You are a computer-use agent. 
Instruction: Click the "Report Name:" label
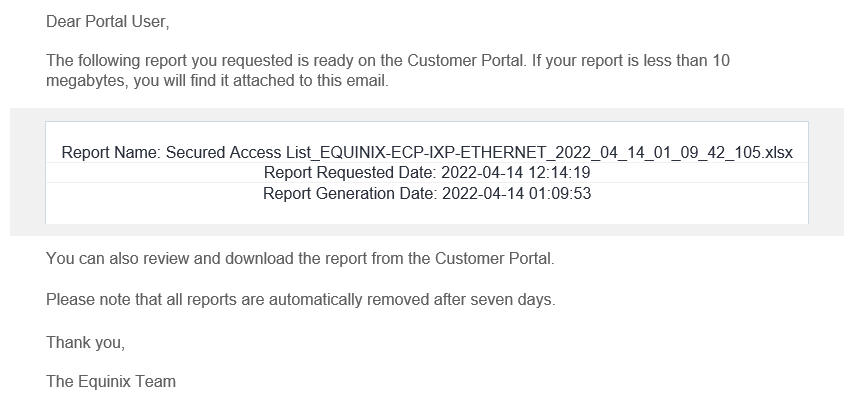pos(111,153)
